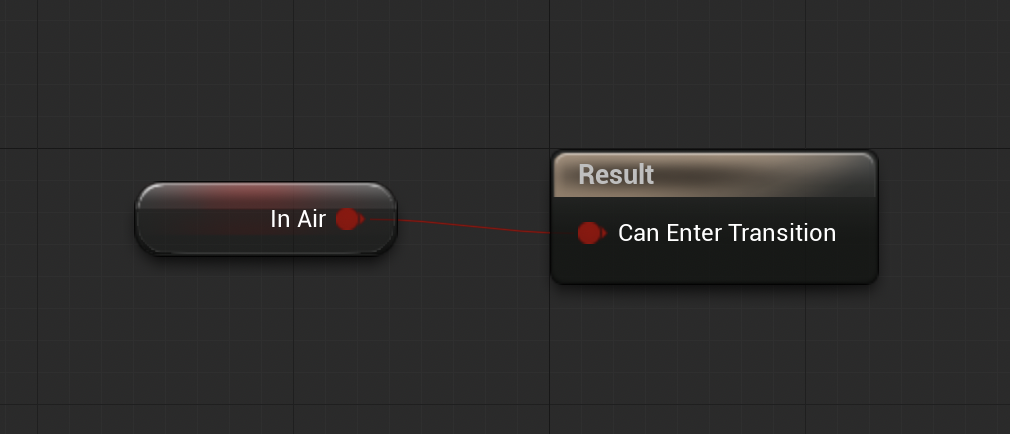Viewport: 1010px width, 434px height.
Task: Click the word Result in node header
Action: 616,175
